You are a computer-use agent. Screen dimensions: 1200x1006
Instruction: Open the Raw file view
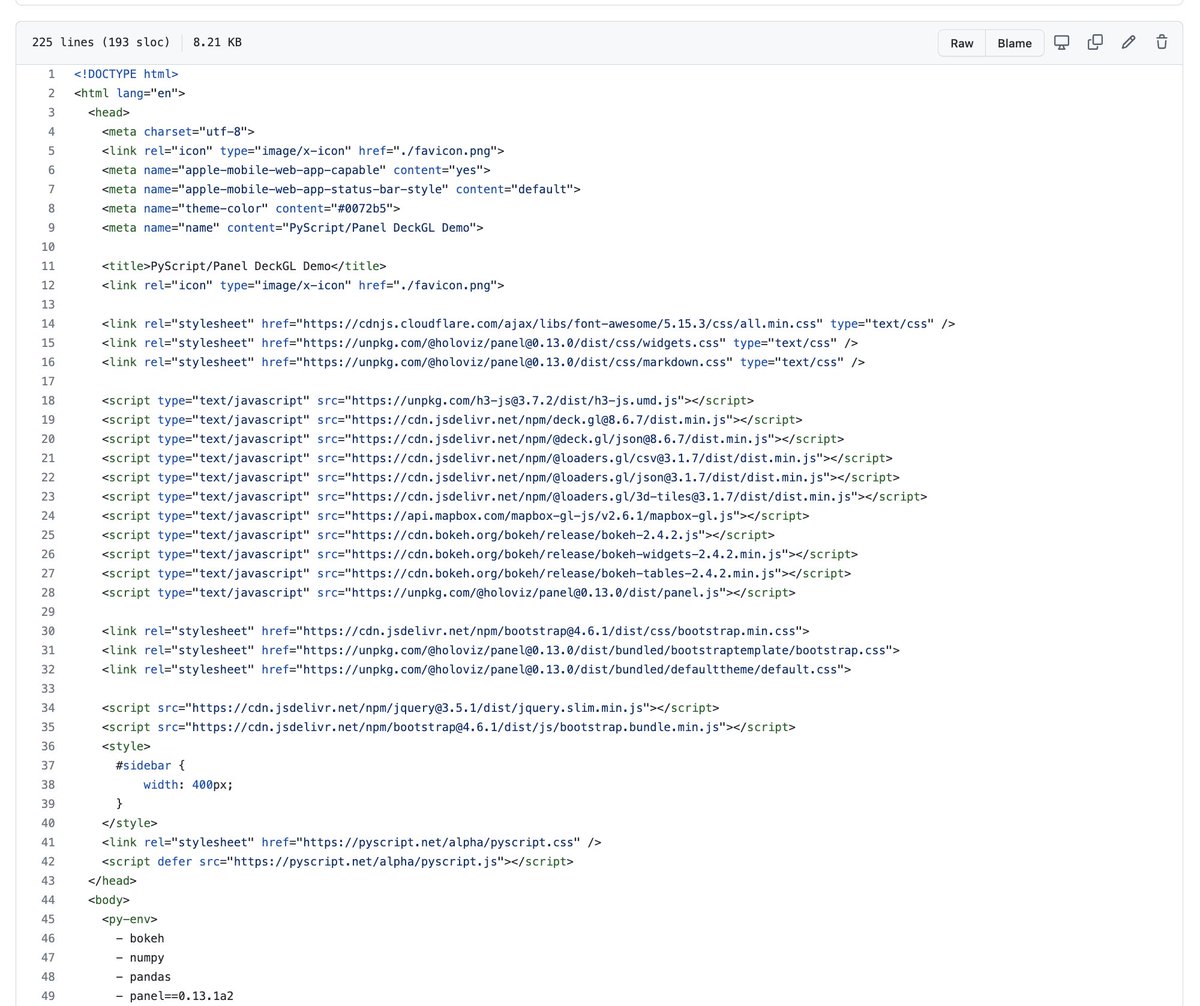click(x=962, y=43)
